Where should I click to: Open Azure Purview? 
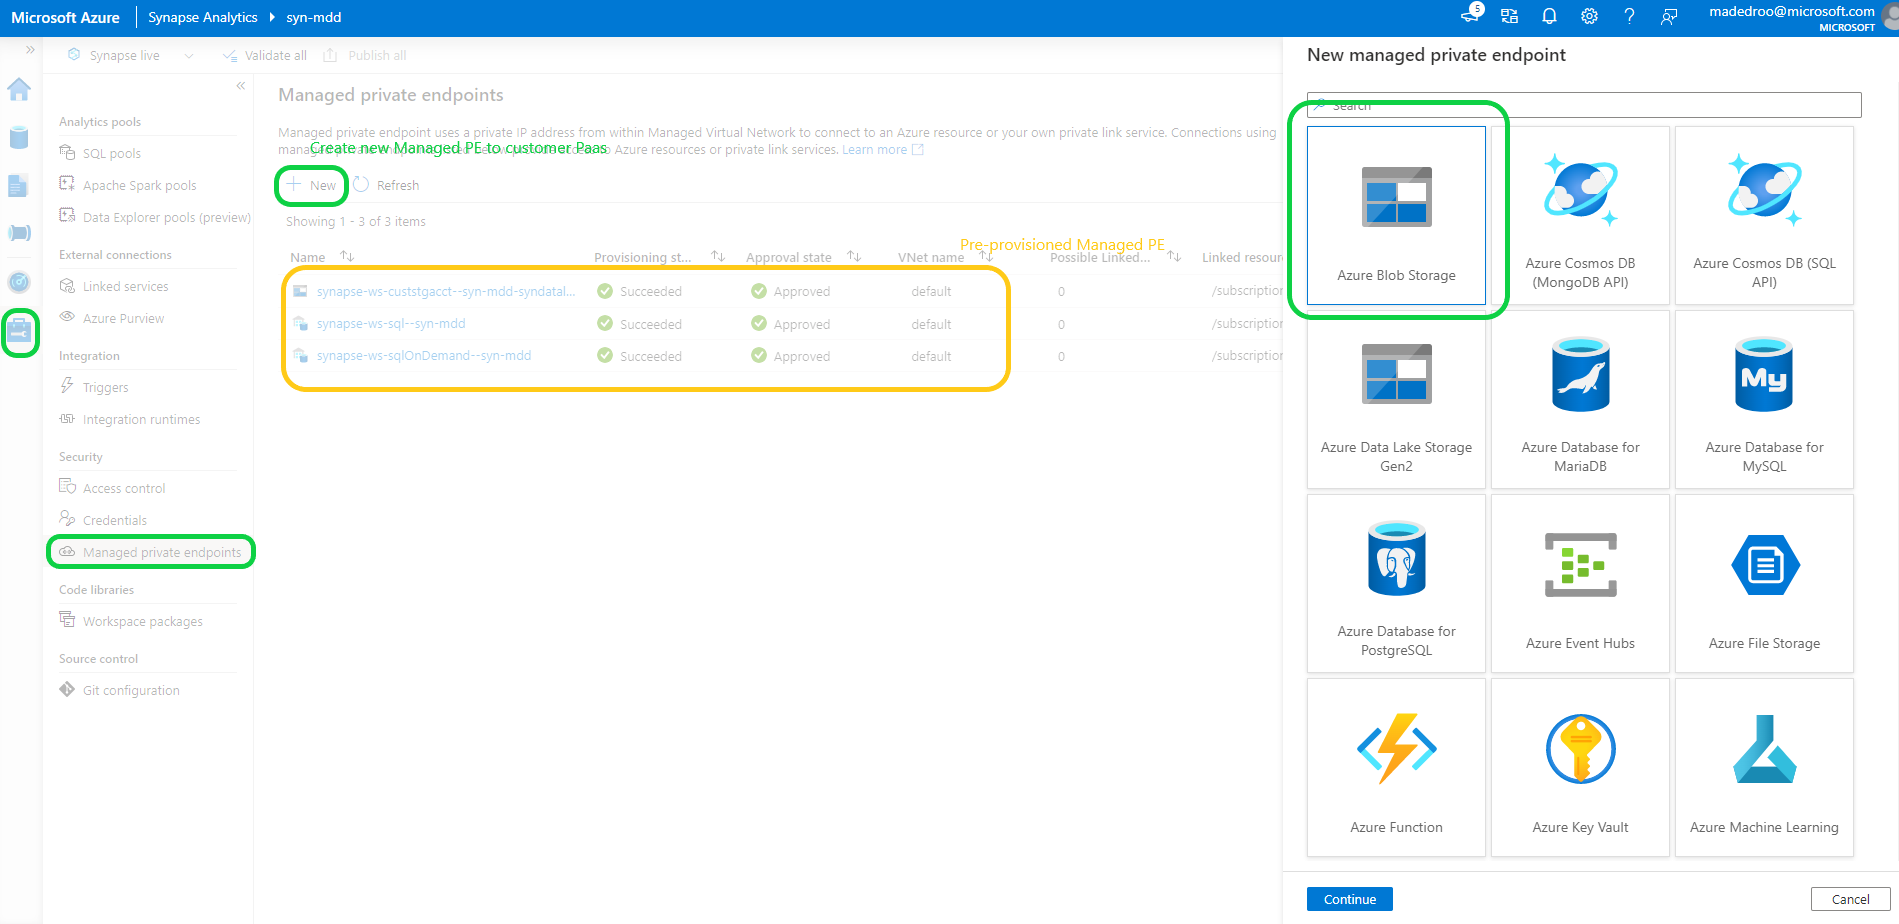click(x=123, y=318)
